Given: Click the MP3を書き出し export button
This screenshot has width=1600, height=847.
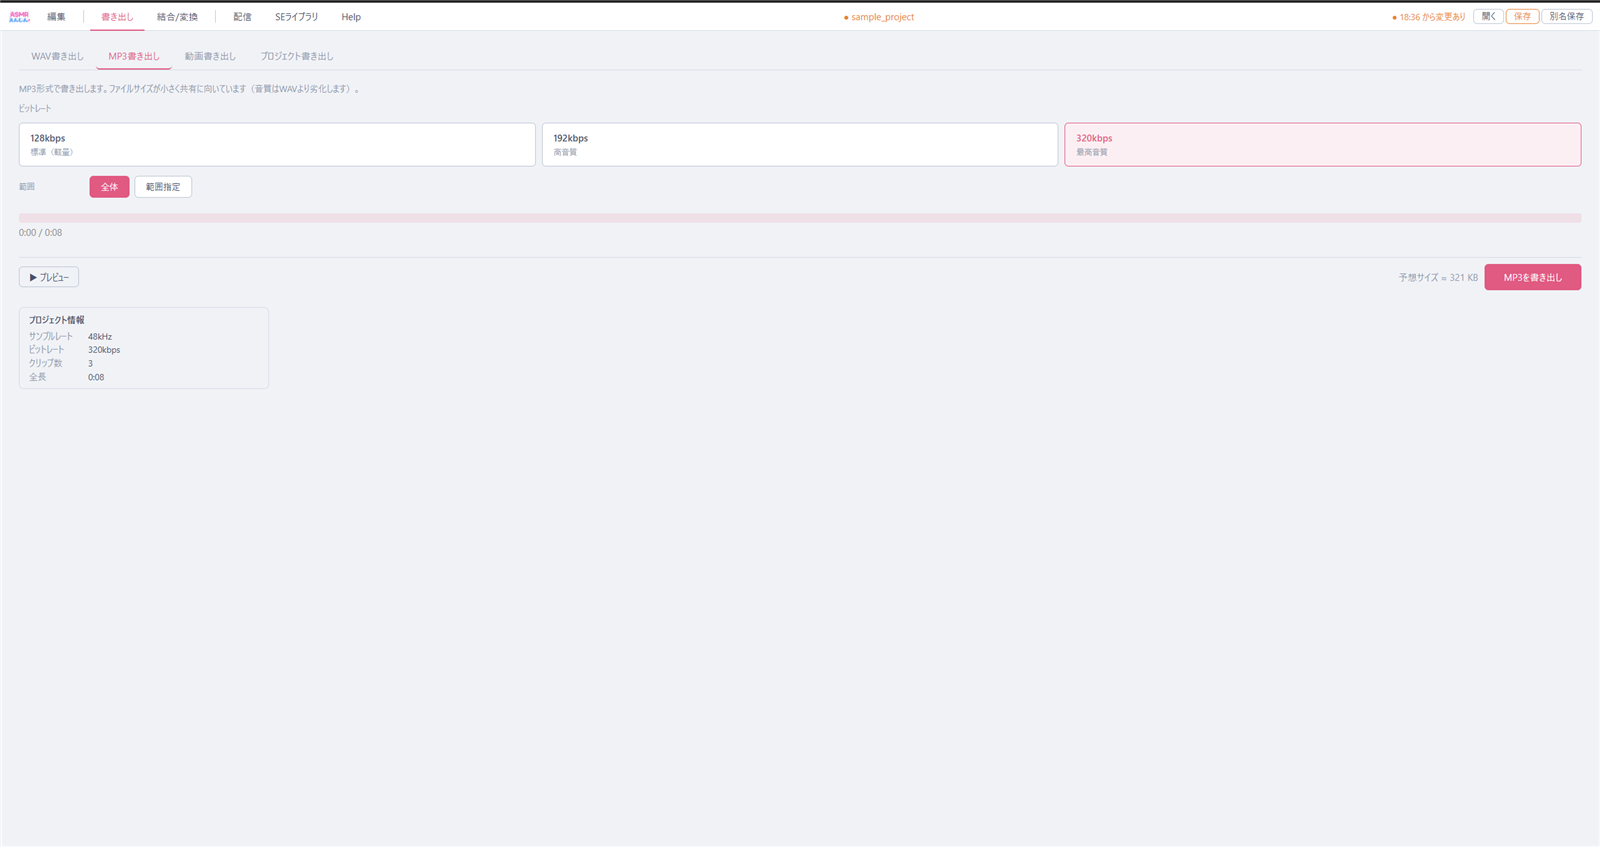Looking at the screenshot, I should click(x=1532, y=277).
